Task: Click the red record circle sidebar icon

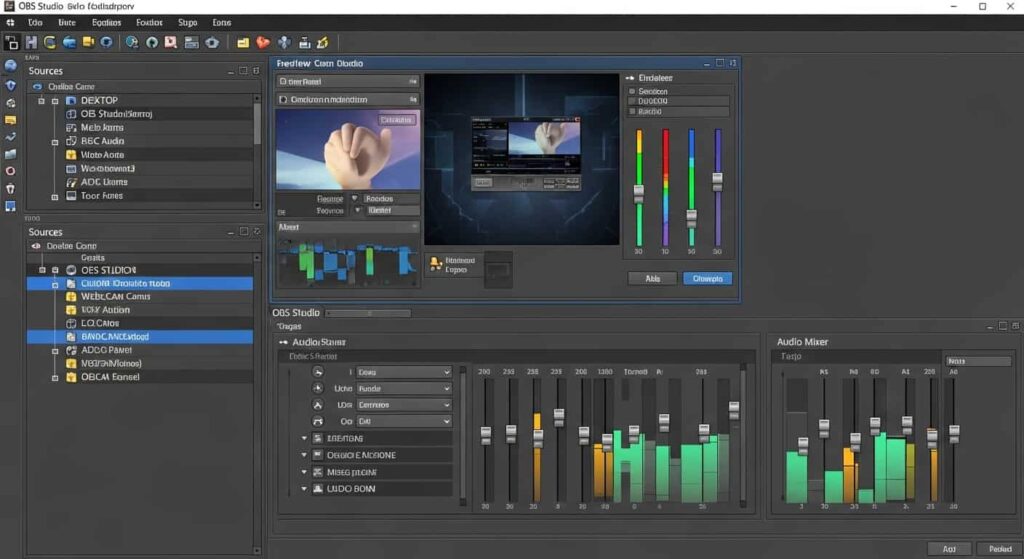Action: (10, 171)
